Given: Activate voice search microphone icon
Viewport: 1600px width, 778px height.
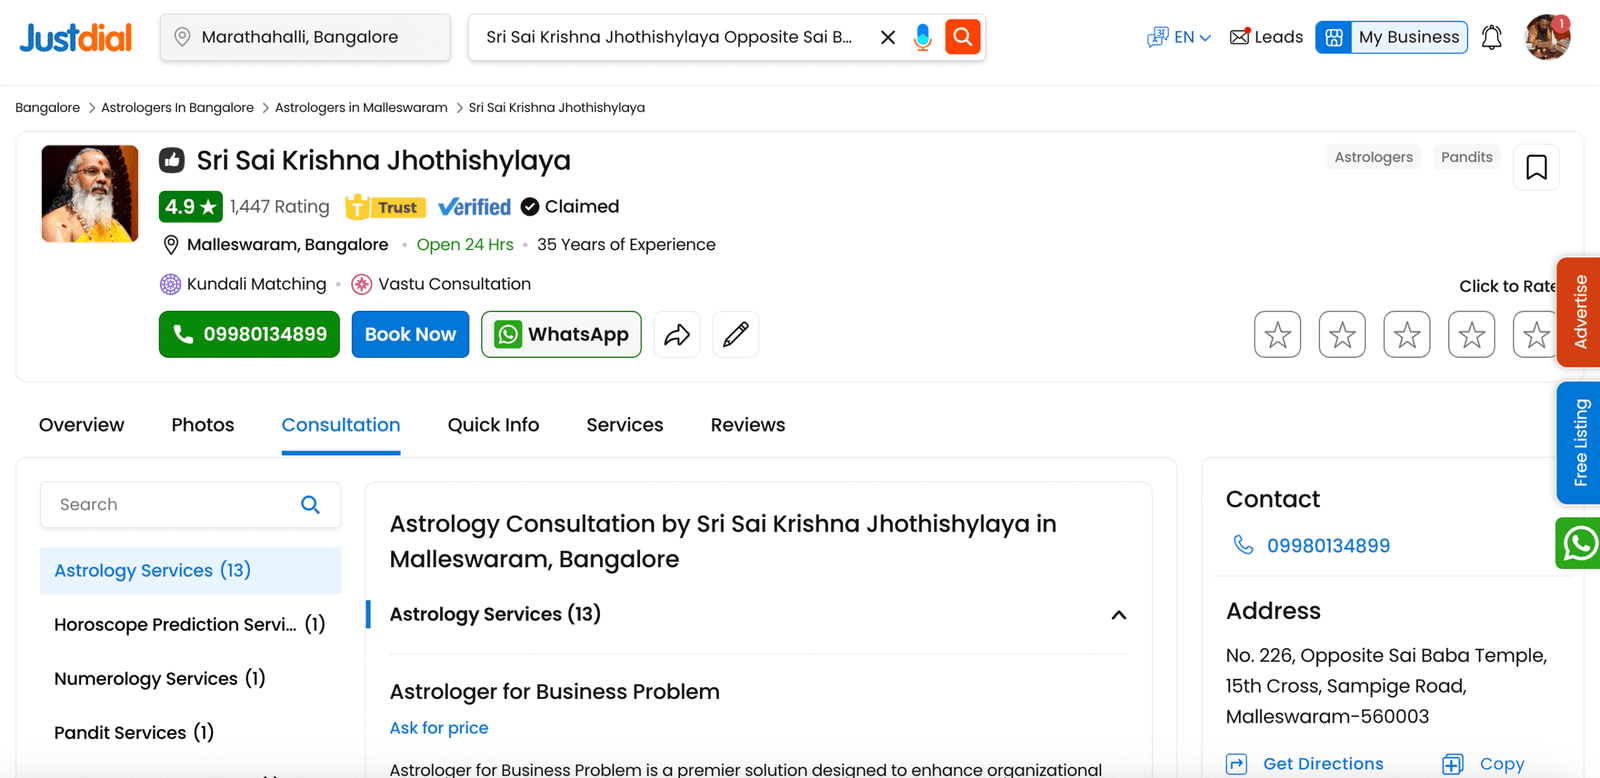Looking at the screenshot, I should click(x=923, y=37).
